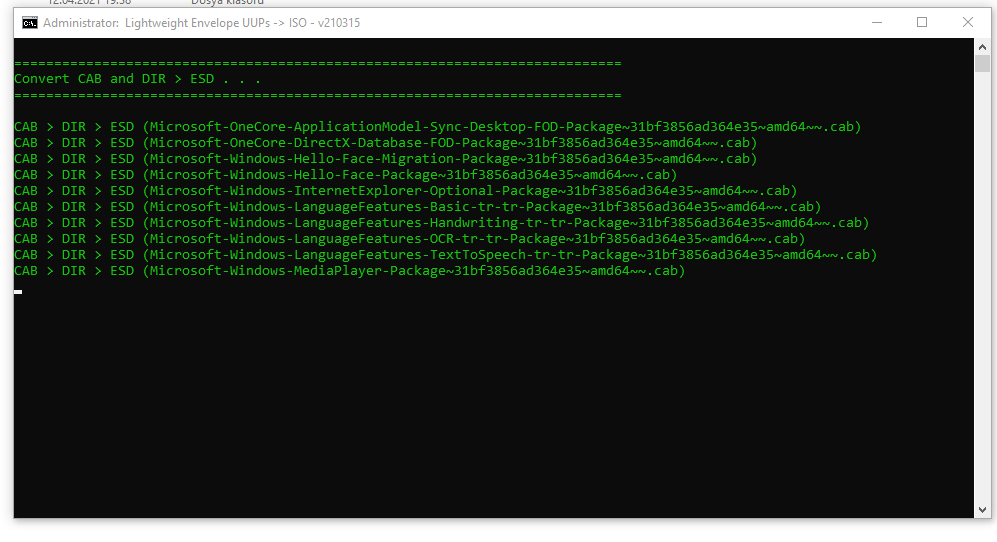Image resolution: width=997 pixels, height=542 pixels.
Task: Click the cmd icon in the title bar
Action: (29, 23)
